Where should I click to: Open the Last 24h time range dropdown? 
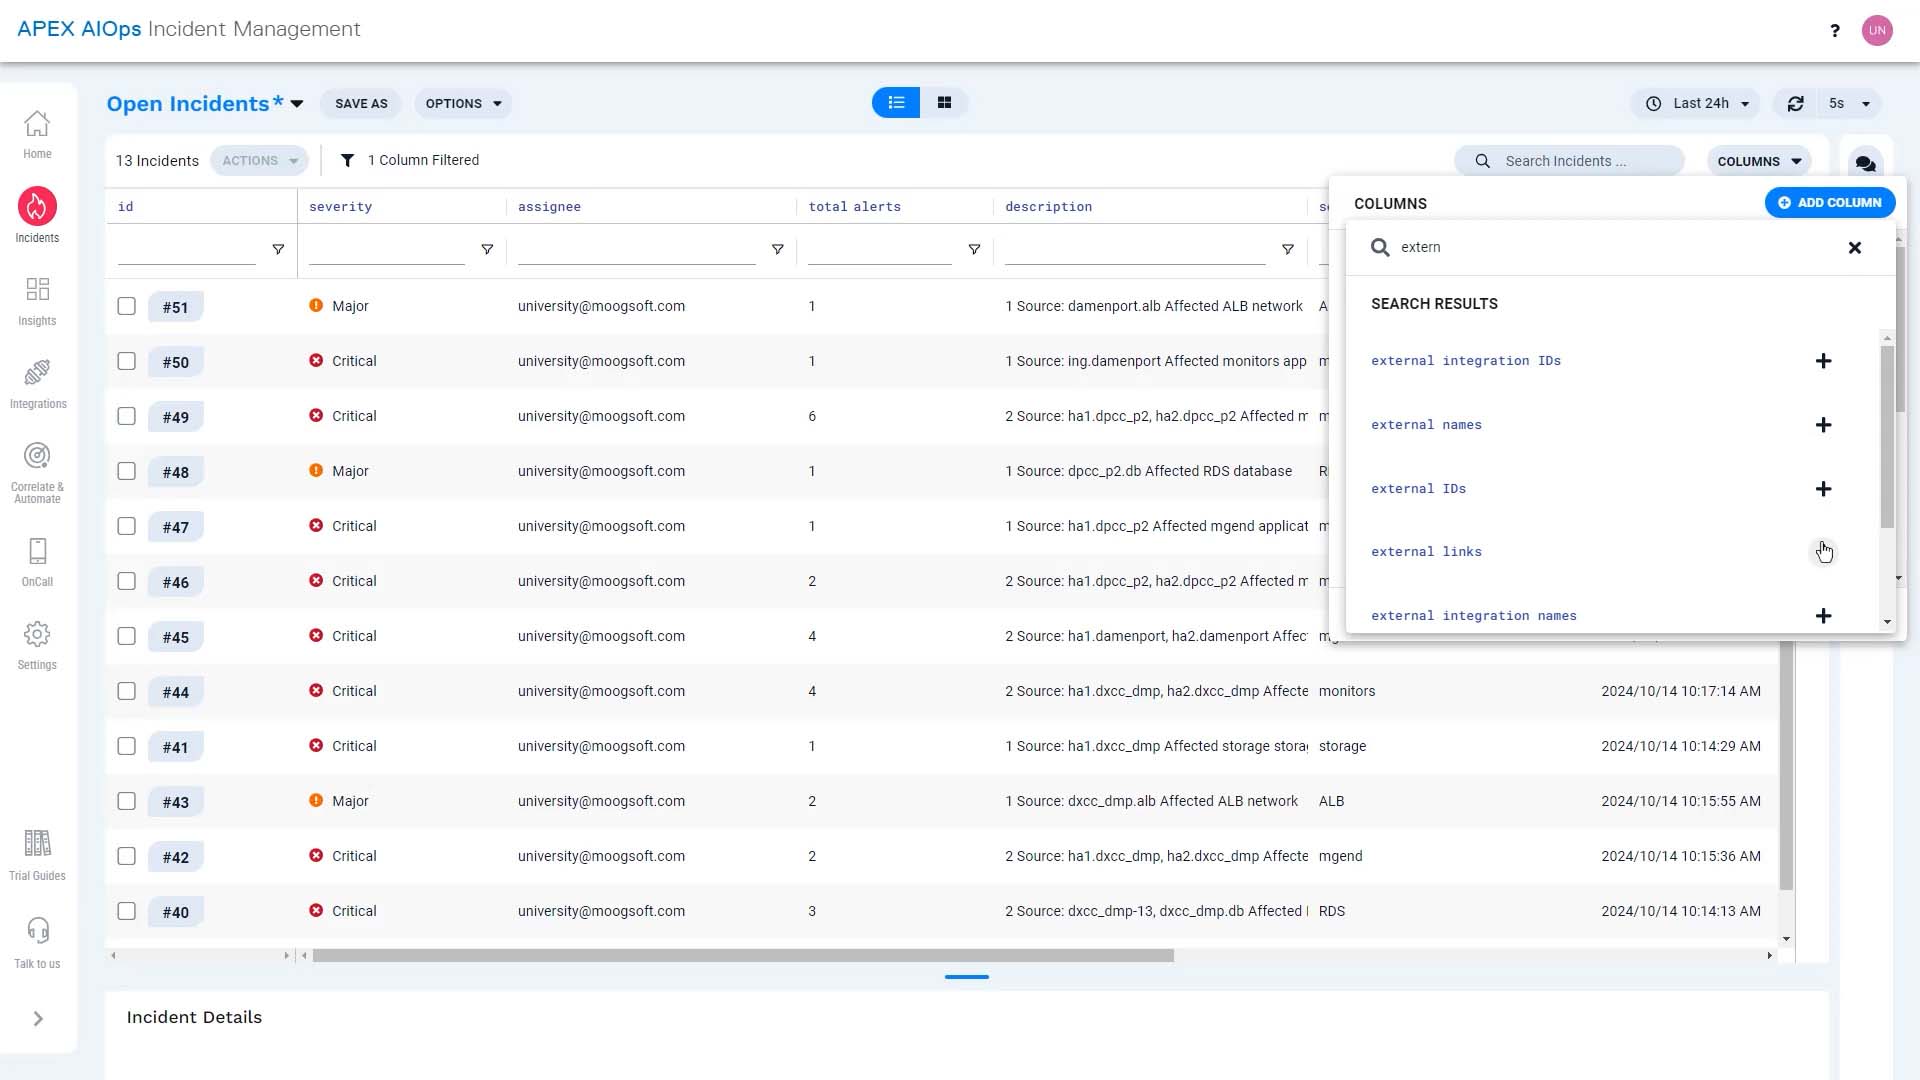[1697, 104]
